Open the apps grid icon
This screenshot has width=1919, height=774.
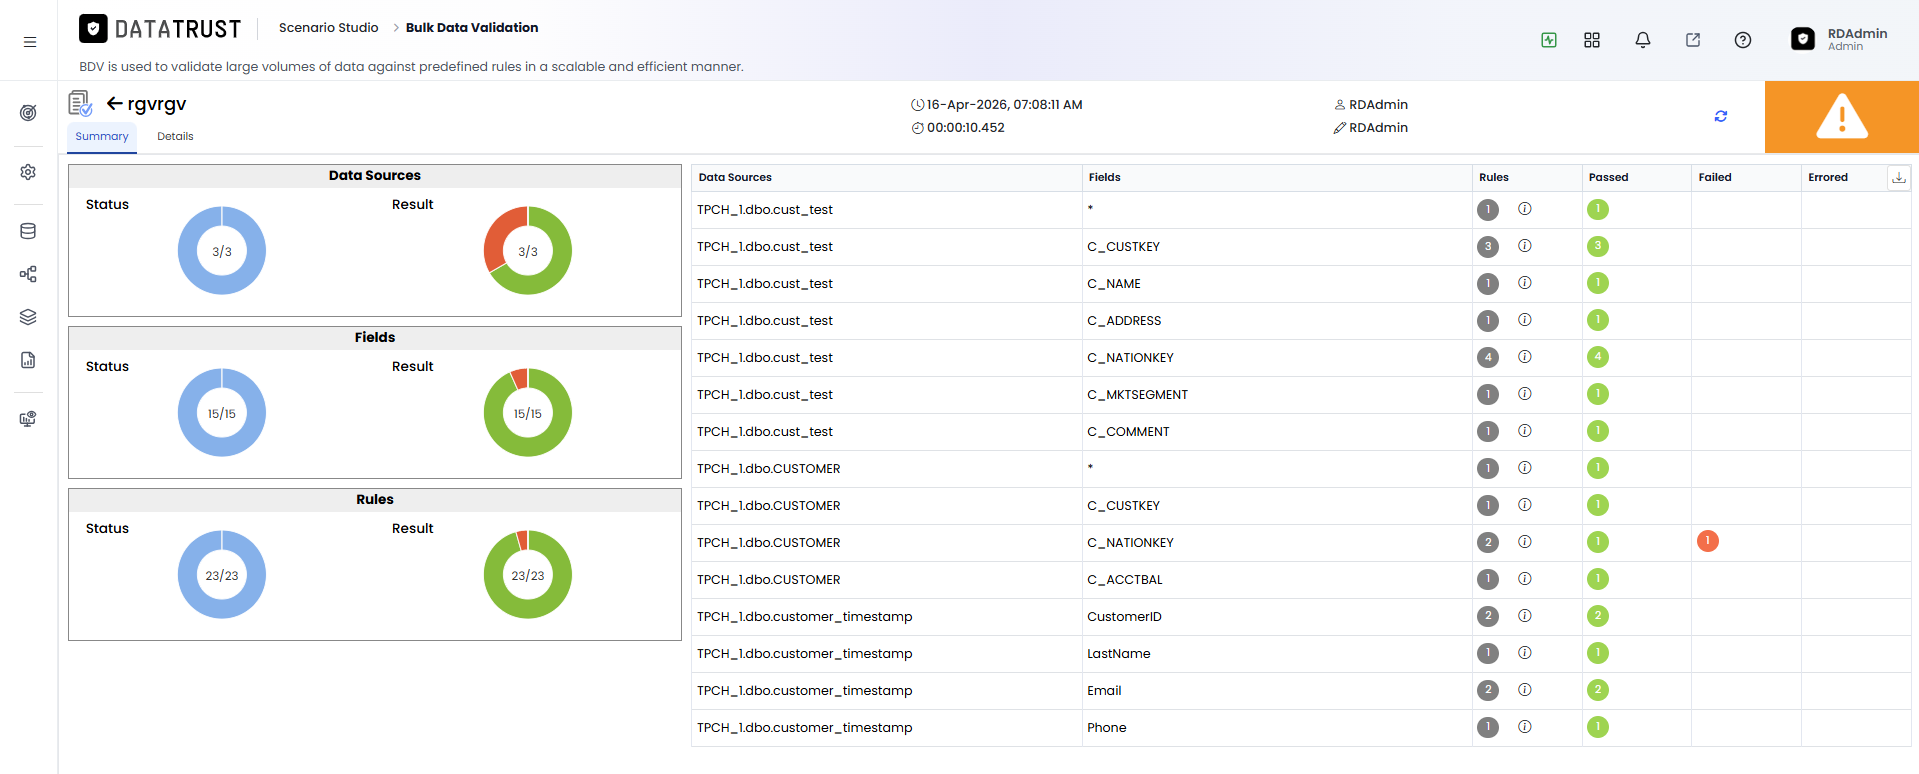1592,40
